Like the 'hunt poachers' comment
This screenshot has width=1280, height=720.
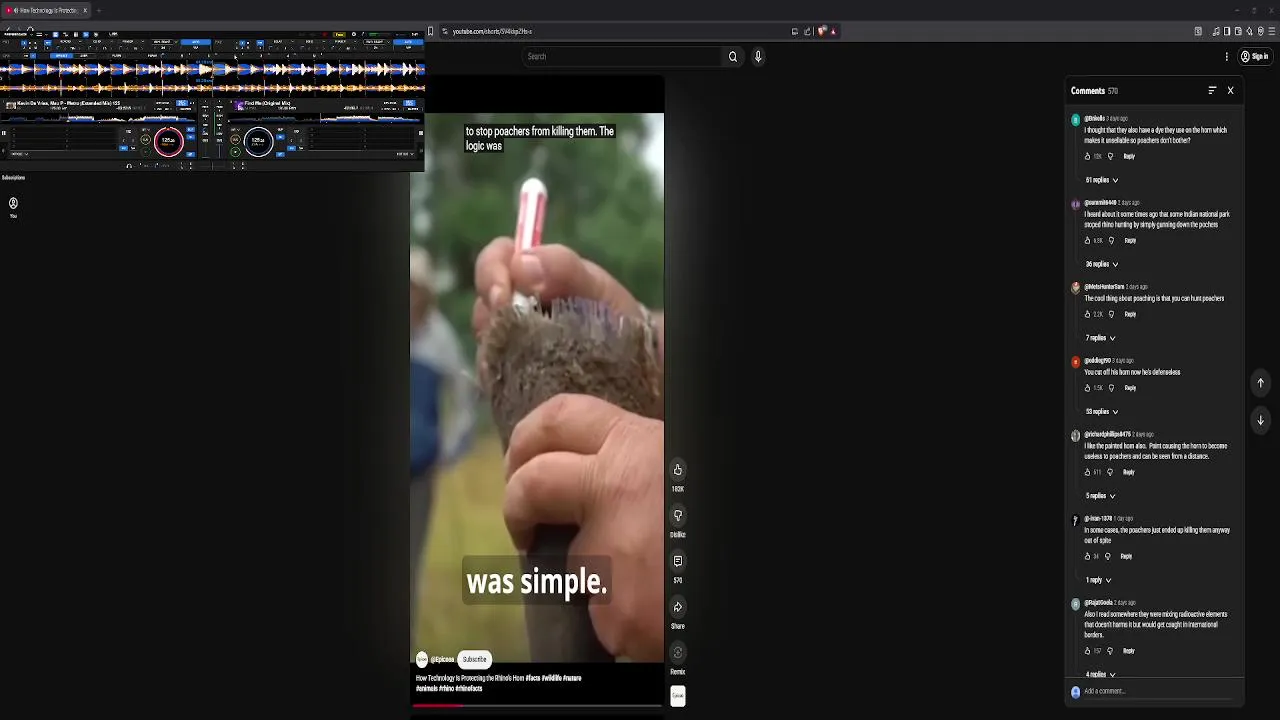coord(1088,315)
